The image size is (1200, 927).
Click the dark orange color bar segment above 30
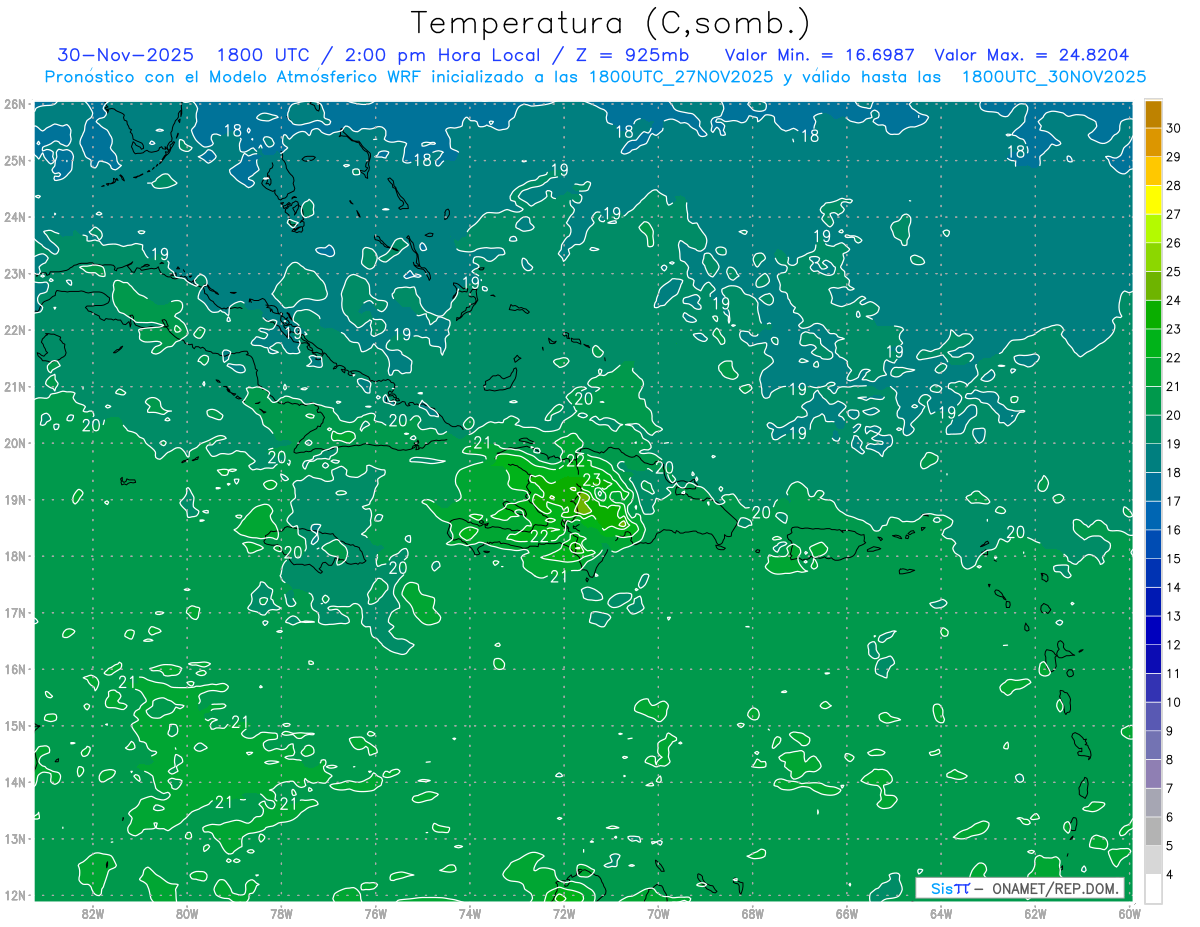[1153, 114]
